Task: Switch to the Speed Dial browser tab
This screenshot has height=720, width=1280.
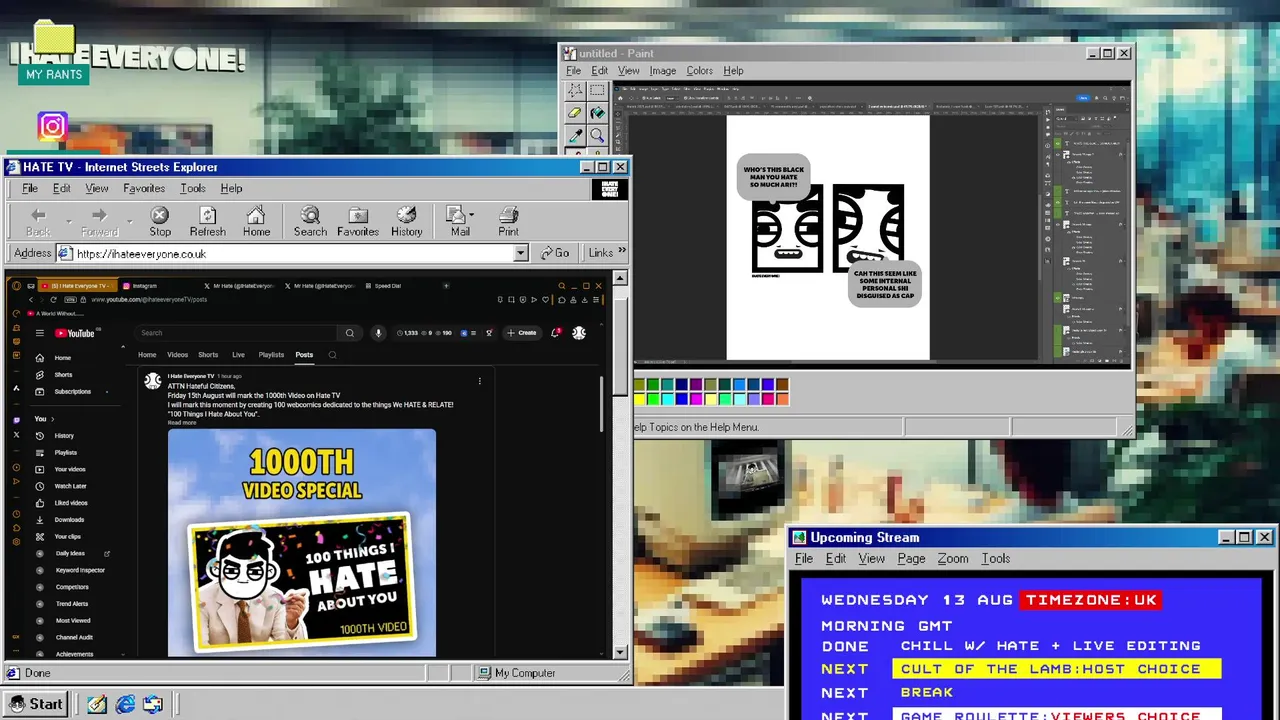Action: point(388,286)
